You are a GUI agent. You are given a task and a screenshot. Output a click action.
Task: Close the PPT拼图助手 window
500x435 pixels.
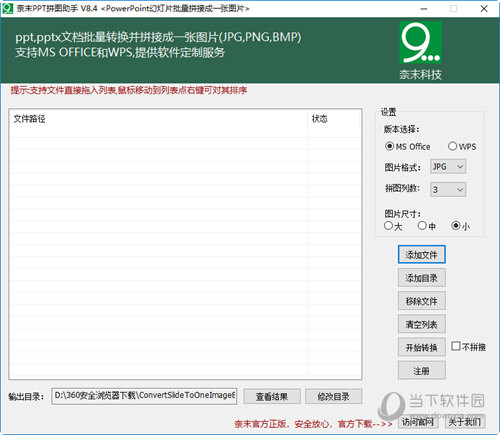(x=484, y=9)
